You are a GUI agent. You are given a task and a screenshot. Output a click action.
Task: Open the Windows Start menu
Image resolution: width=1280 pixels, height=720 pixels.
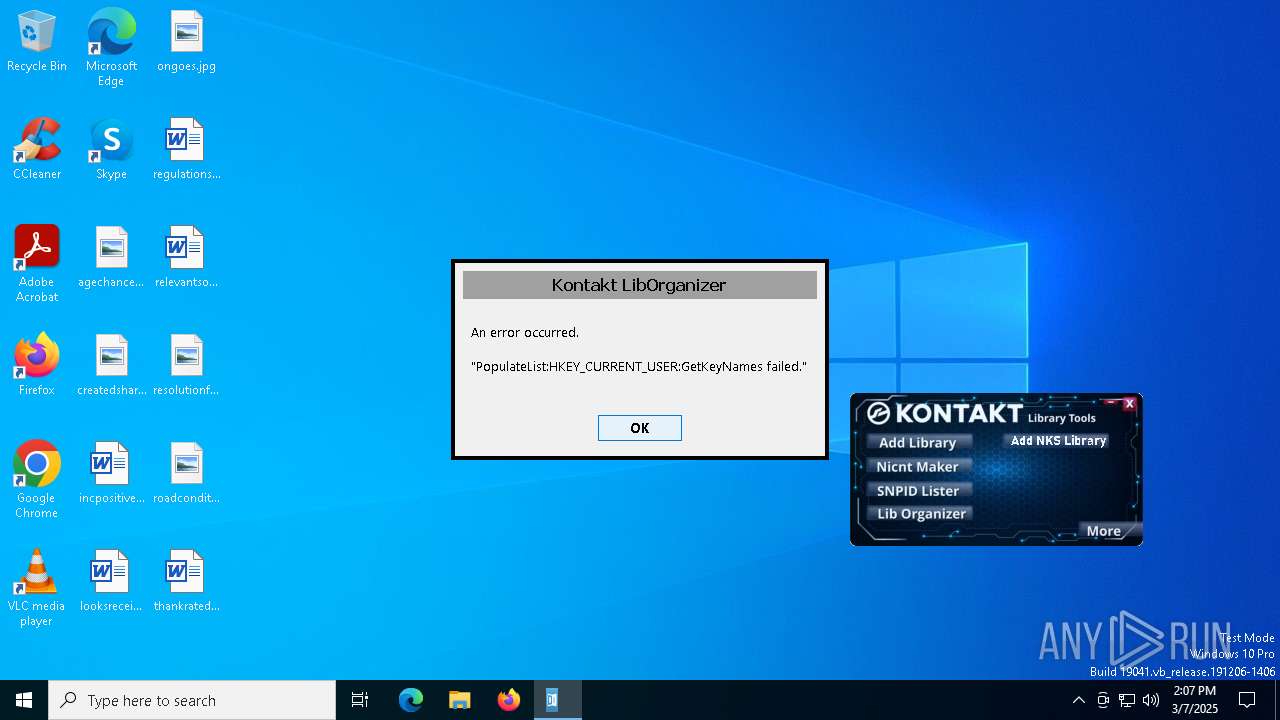coord(24,700)
